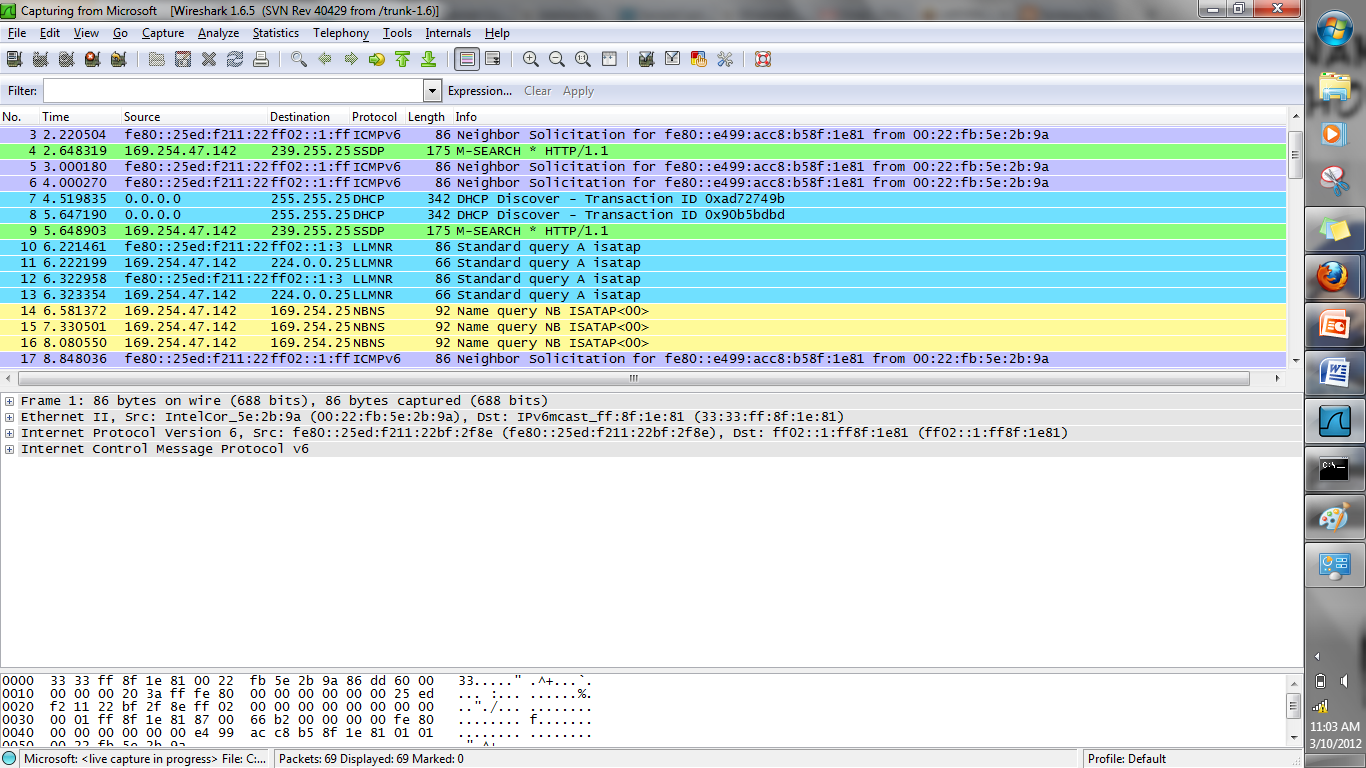Open the Telephony menu
This screenshot has height=768, width=1366.
coord(340,33)
